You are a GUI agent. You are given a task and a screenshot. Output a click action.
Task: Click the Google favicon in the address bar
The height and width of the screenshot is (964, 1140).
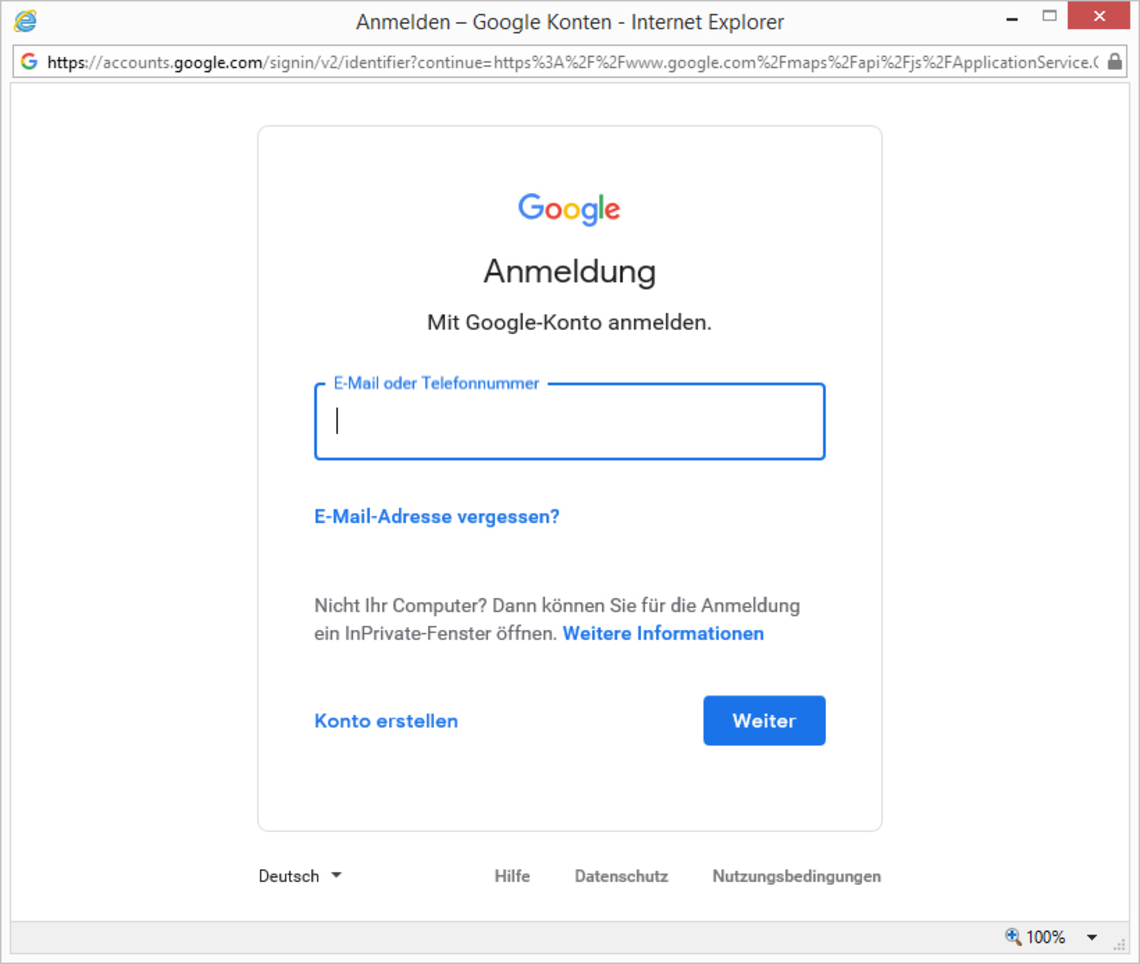coord(29,62)
